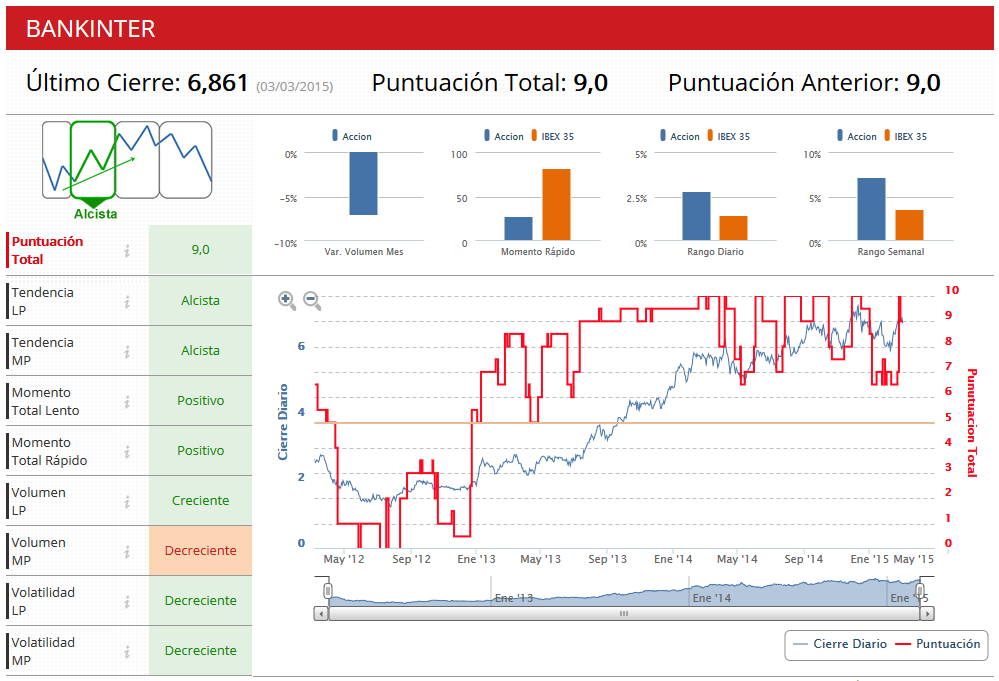This screenshot has width=999, height=681.
Task: Click the scrollbar left arrow button
Action: click(321, 613)
